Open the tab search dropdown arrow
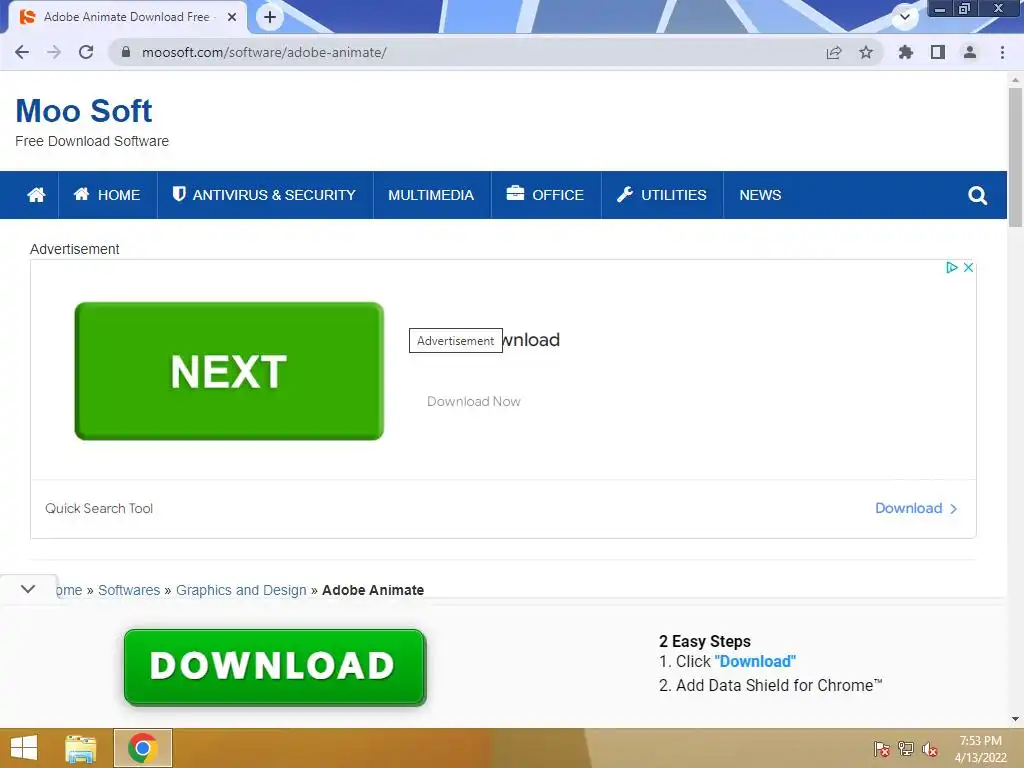 click(905, 17)
